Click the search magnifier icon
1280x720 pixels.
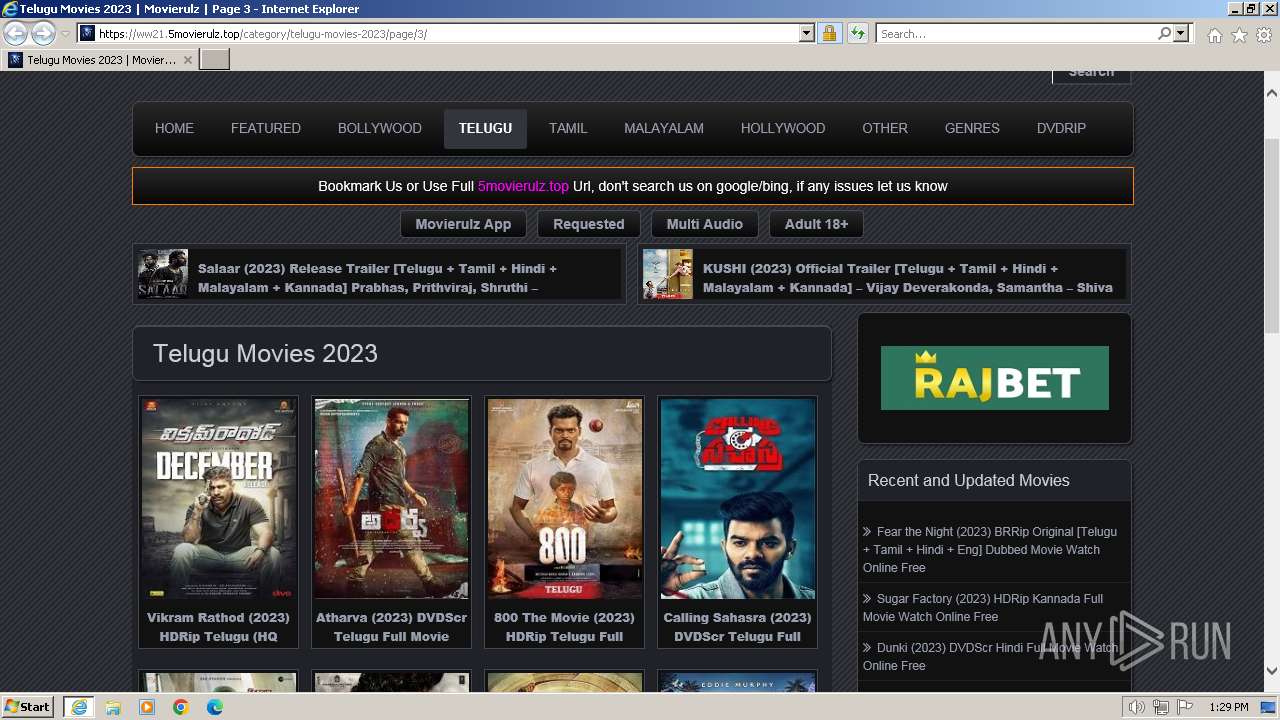pyautogui.click(x=1164, y=34)
